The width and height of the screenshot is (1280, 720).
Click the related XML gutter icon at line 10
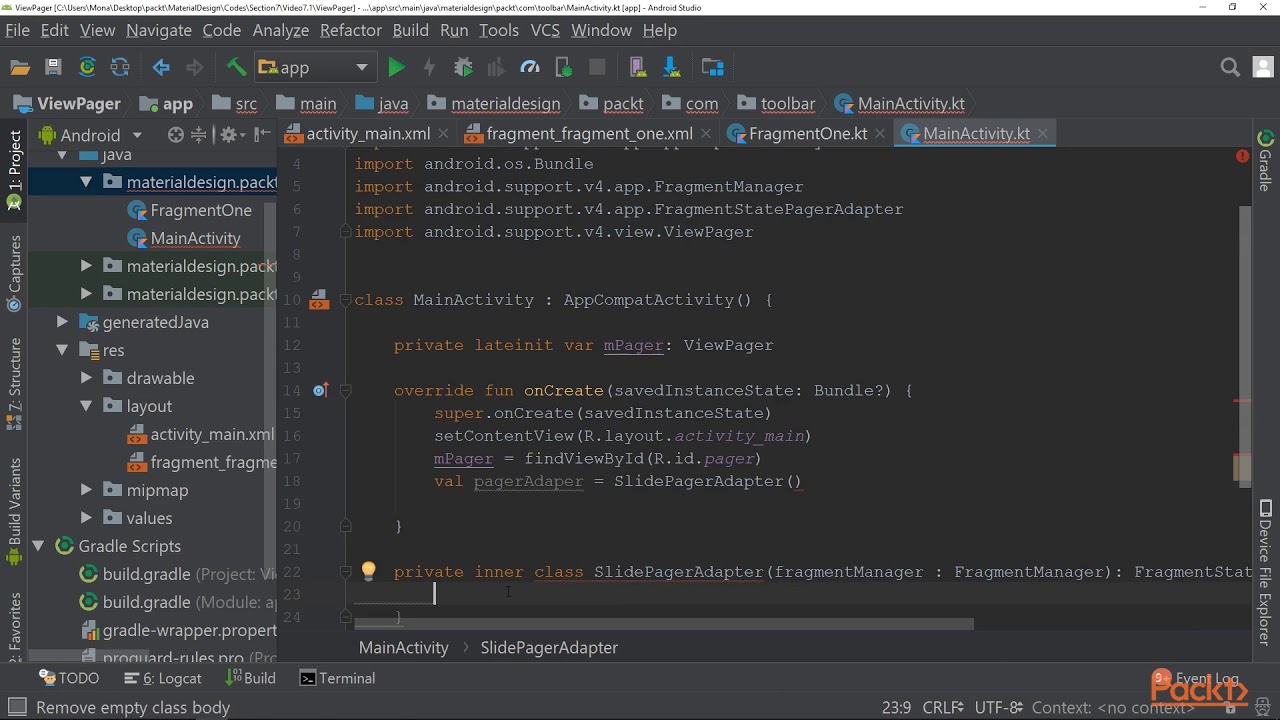click(319, 299)
